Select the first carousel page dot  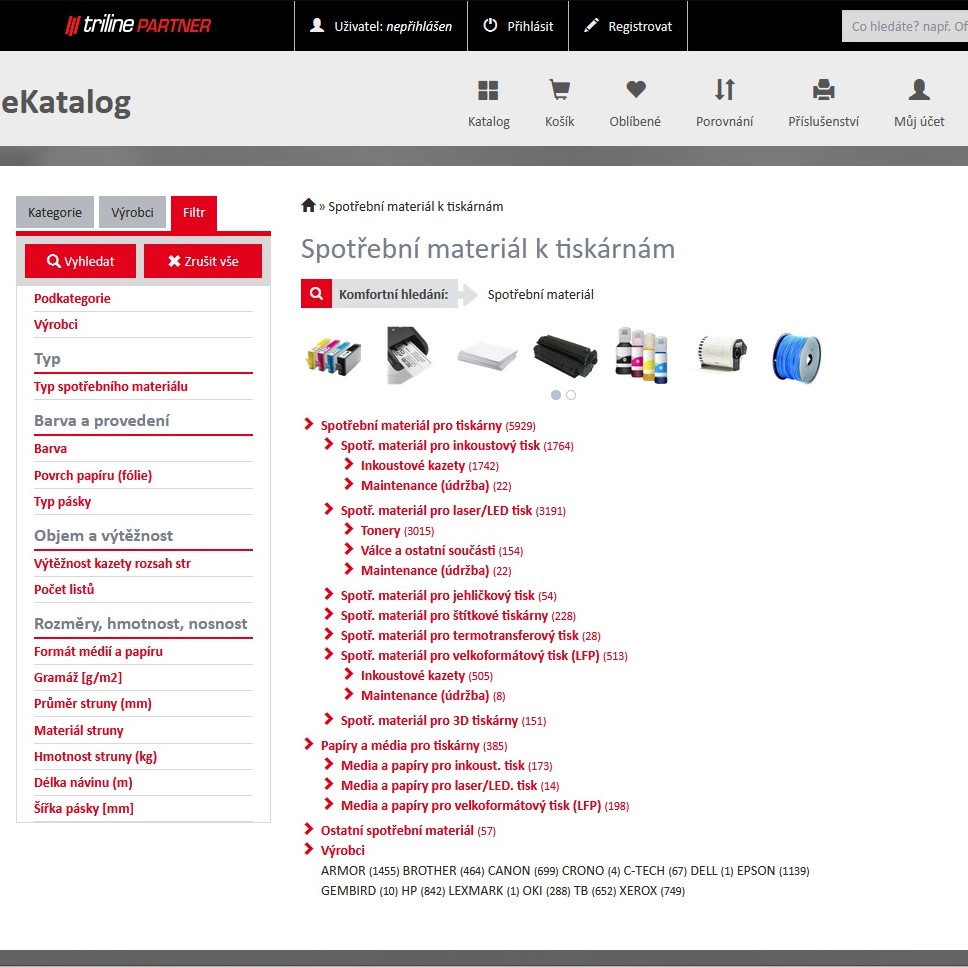pyautogui.click(x=556, y=395)
